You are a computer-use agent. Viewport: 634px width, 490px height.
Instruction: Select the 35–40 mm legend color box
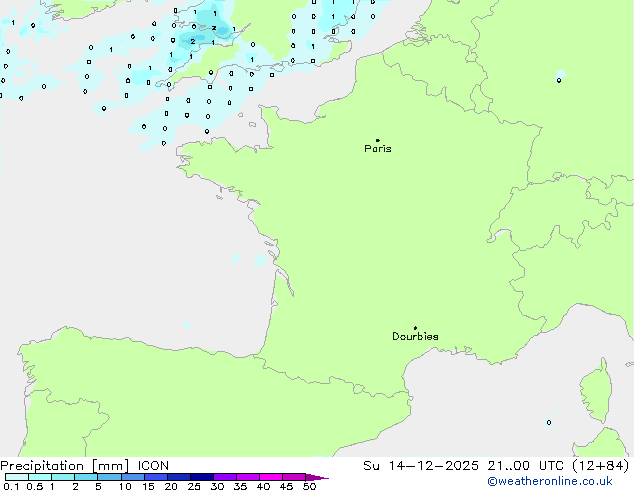coord(248,477)
